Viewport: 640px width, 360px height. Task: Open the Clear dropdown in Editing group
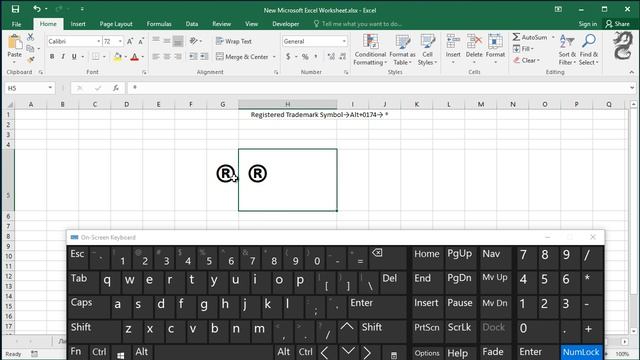pyautogui.click(x=527, y=60)
